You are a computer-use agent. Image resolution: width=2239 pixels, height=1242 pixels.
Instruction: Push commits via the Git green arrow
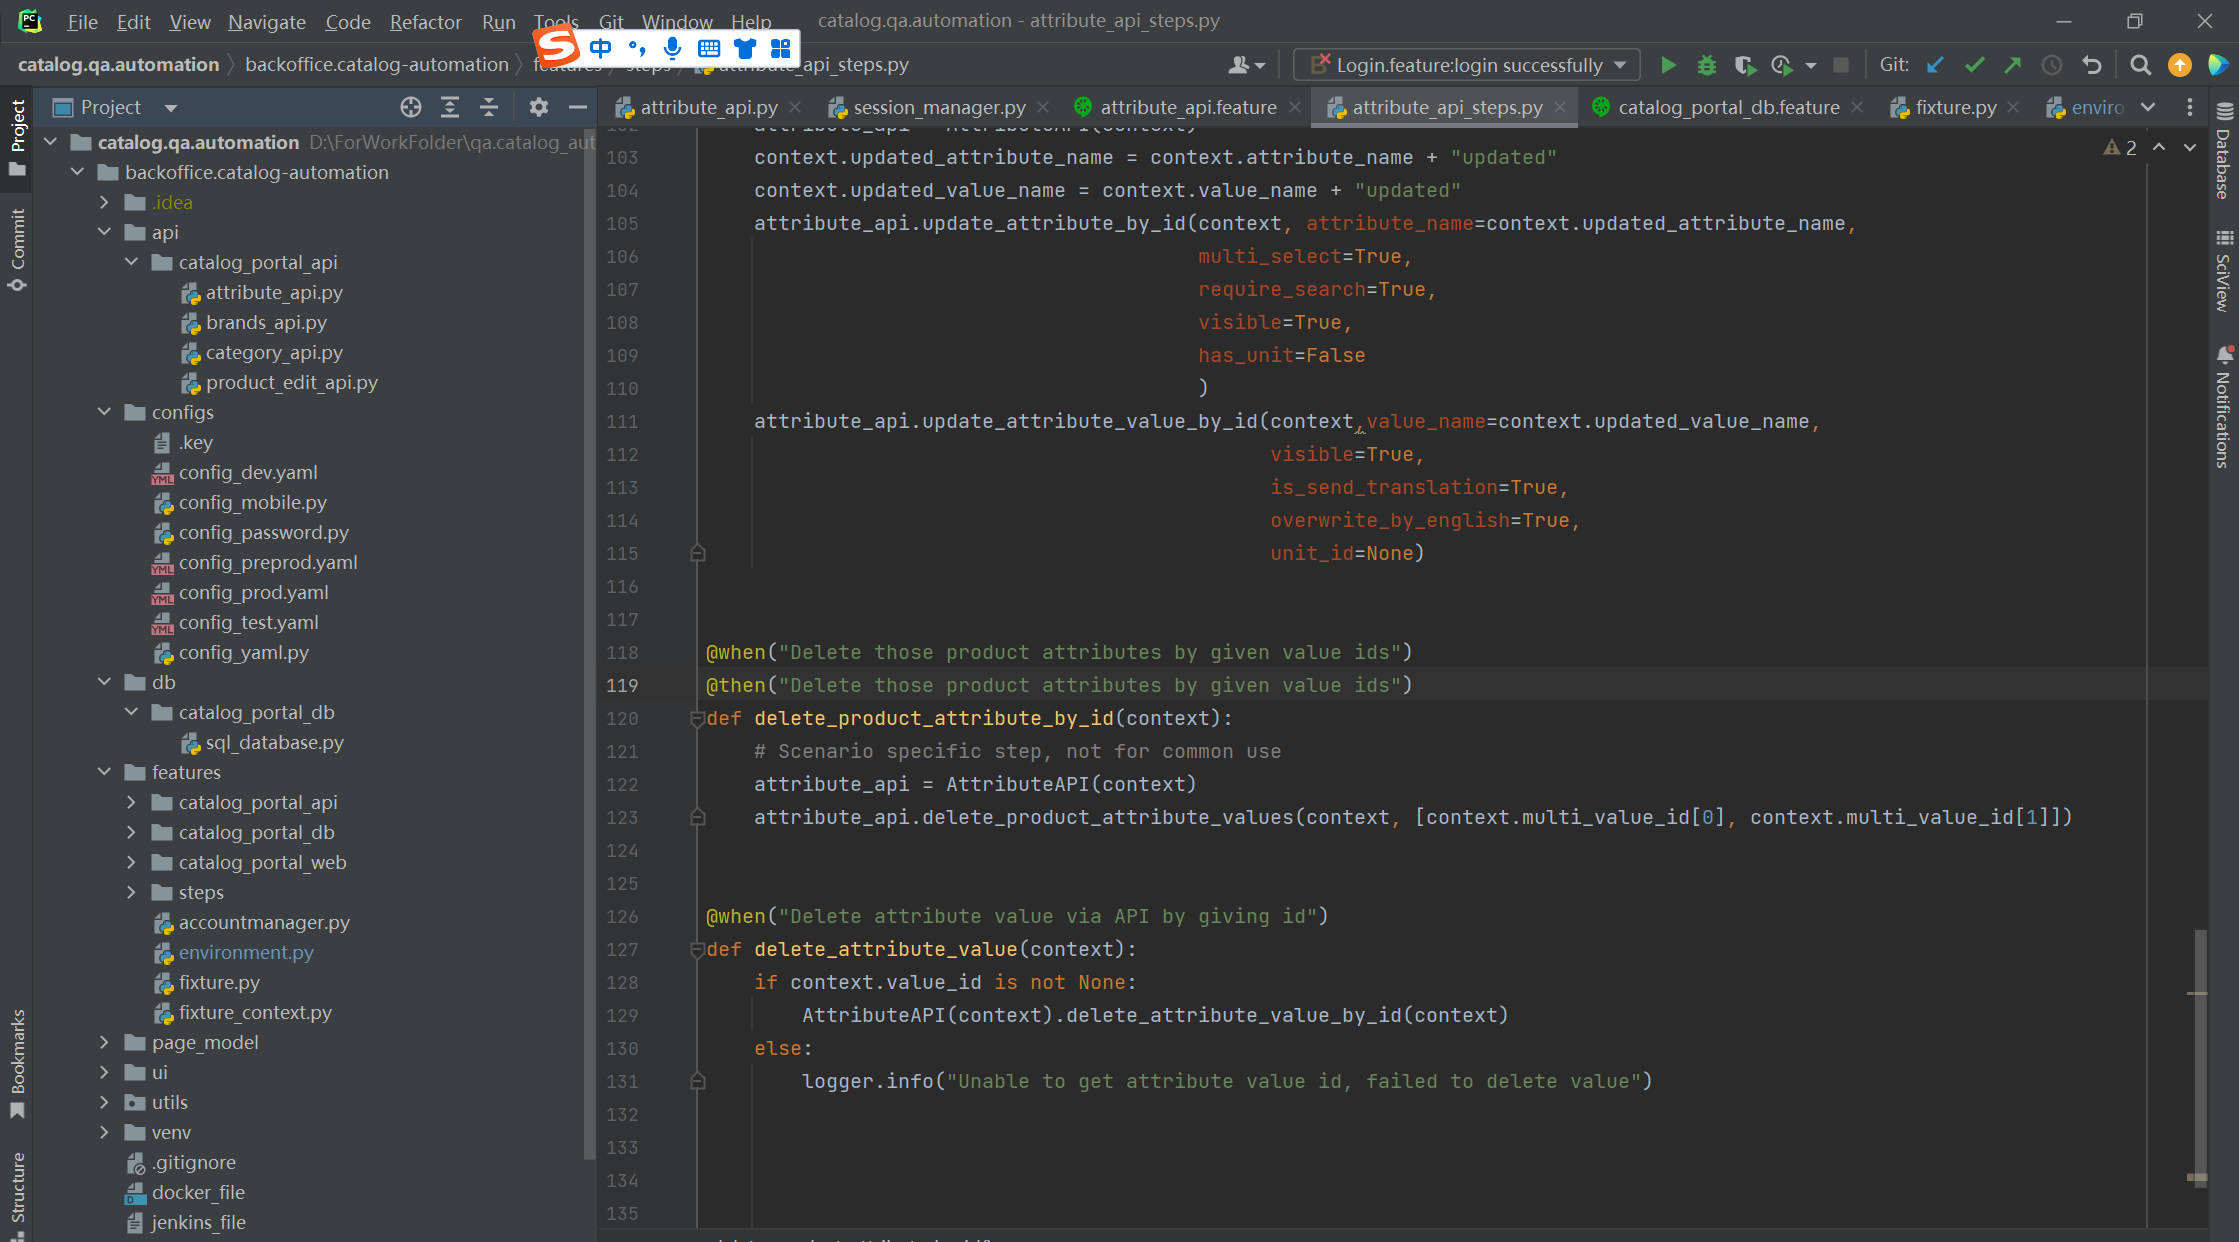(x=2012, y=65)
